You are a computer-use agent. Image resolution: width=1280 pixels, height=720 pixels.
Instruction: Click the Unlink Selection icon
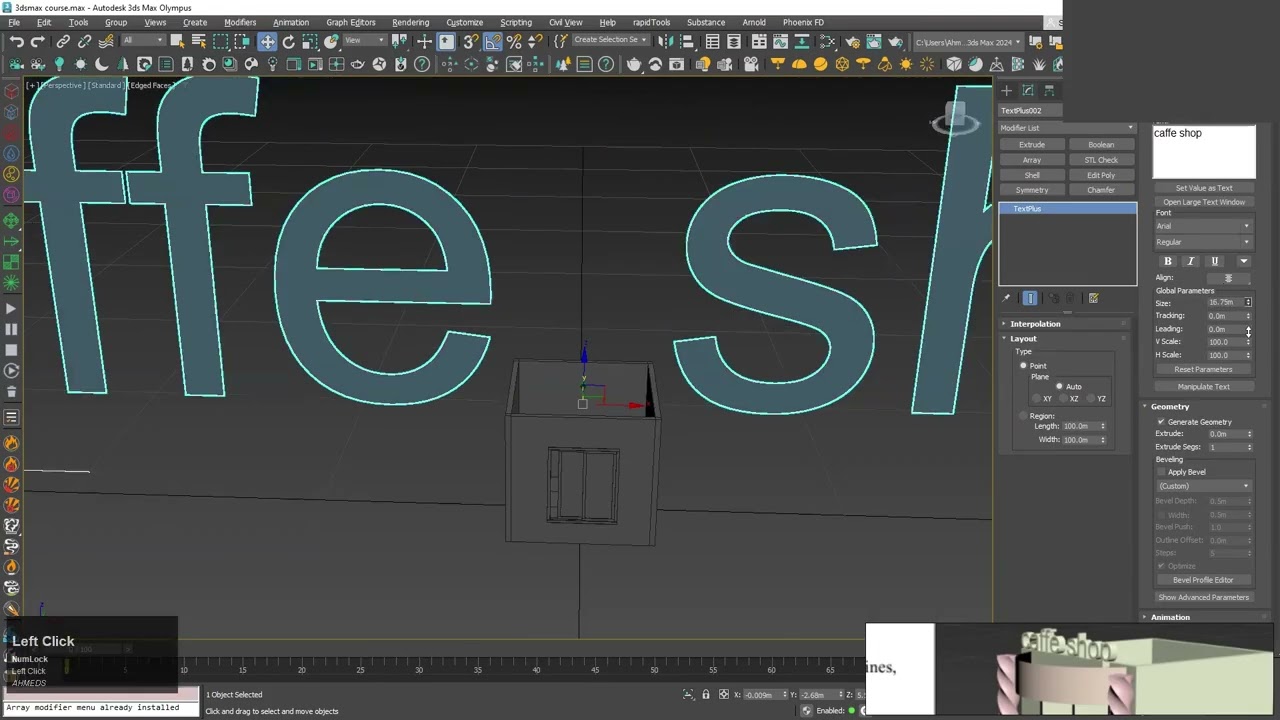click(84, 41)
